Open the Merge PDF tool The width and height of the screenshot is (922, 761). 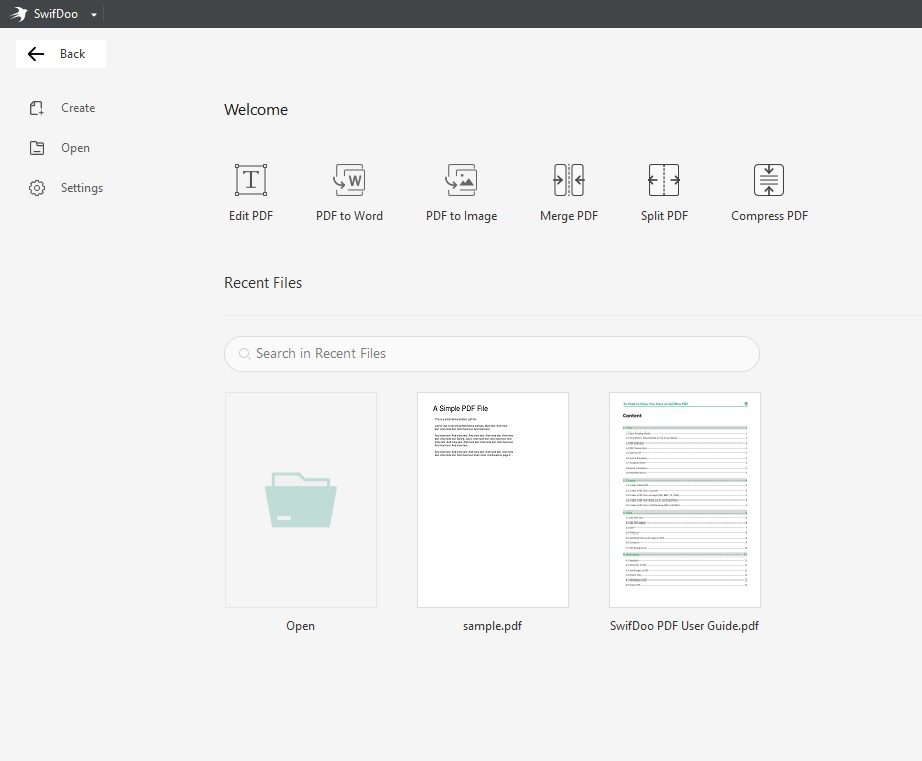(x=569, y=192)
